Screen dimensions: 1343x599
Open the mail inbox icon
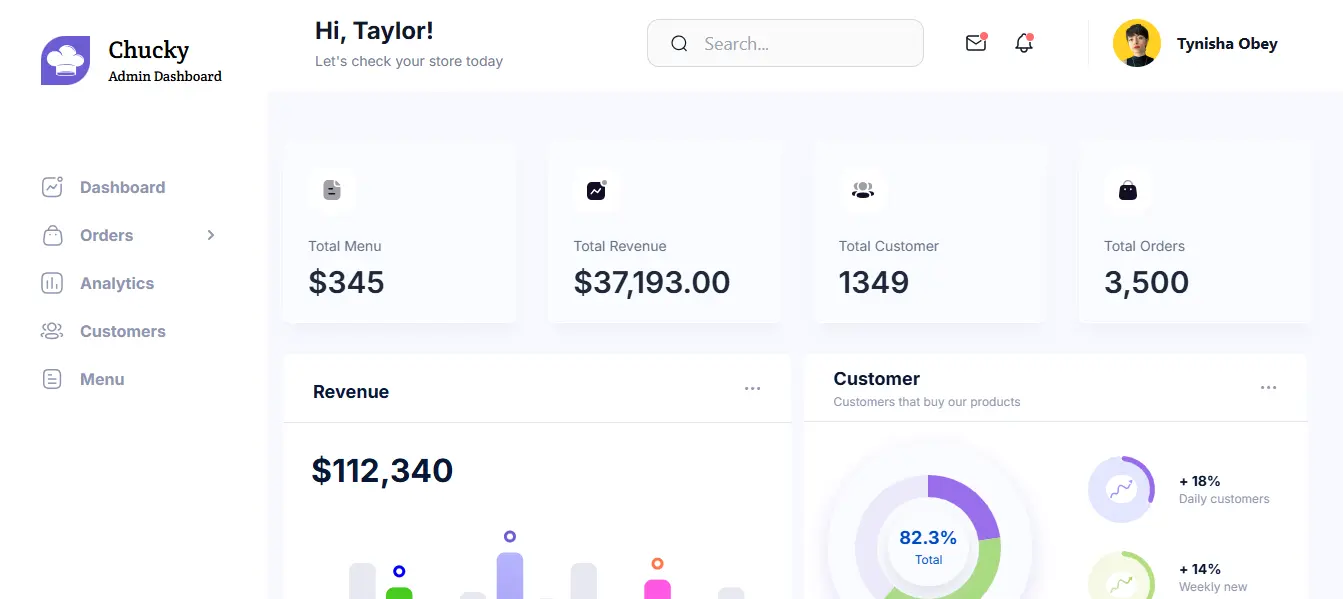click(976, 43)
